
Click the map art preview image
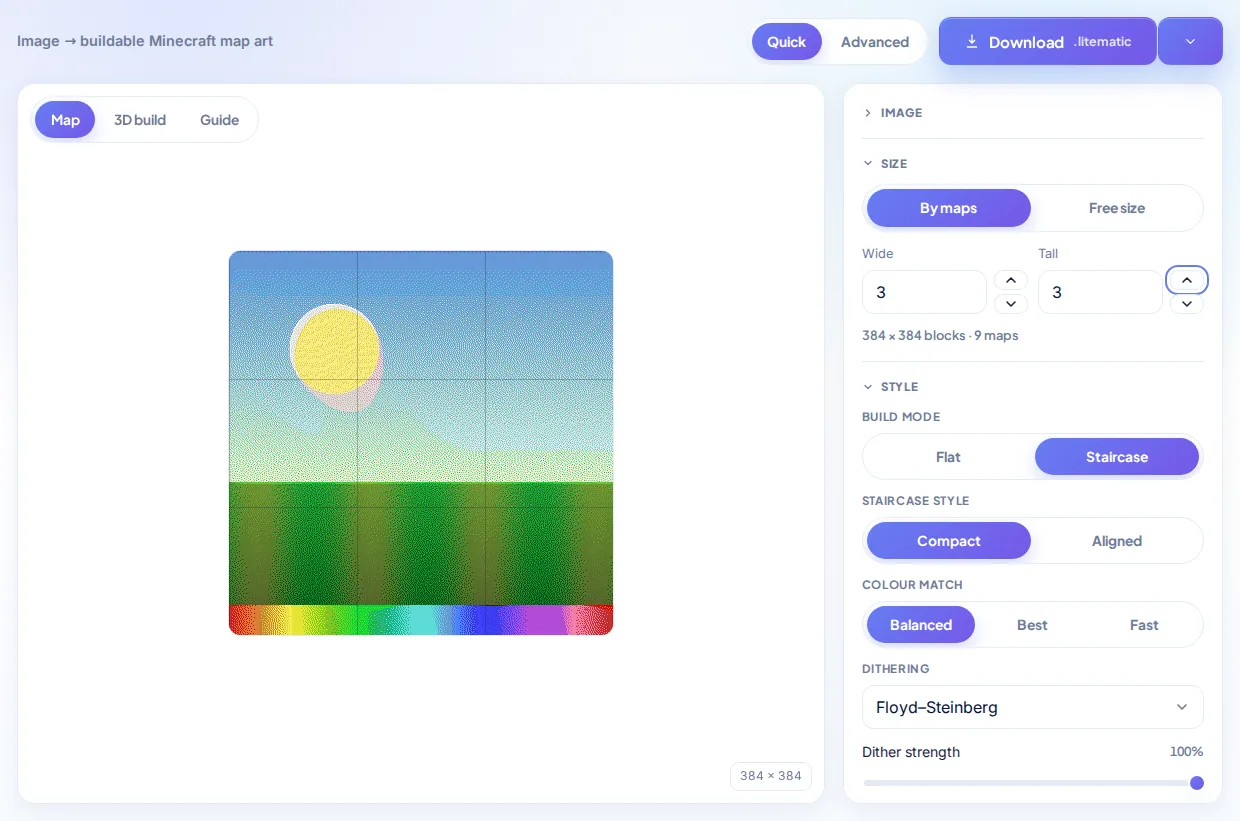(x=421, y=443)
